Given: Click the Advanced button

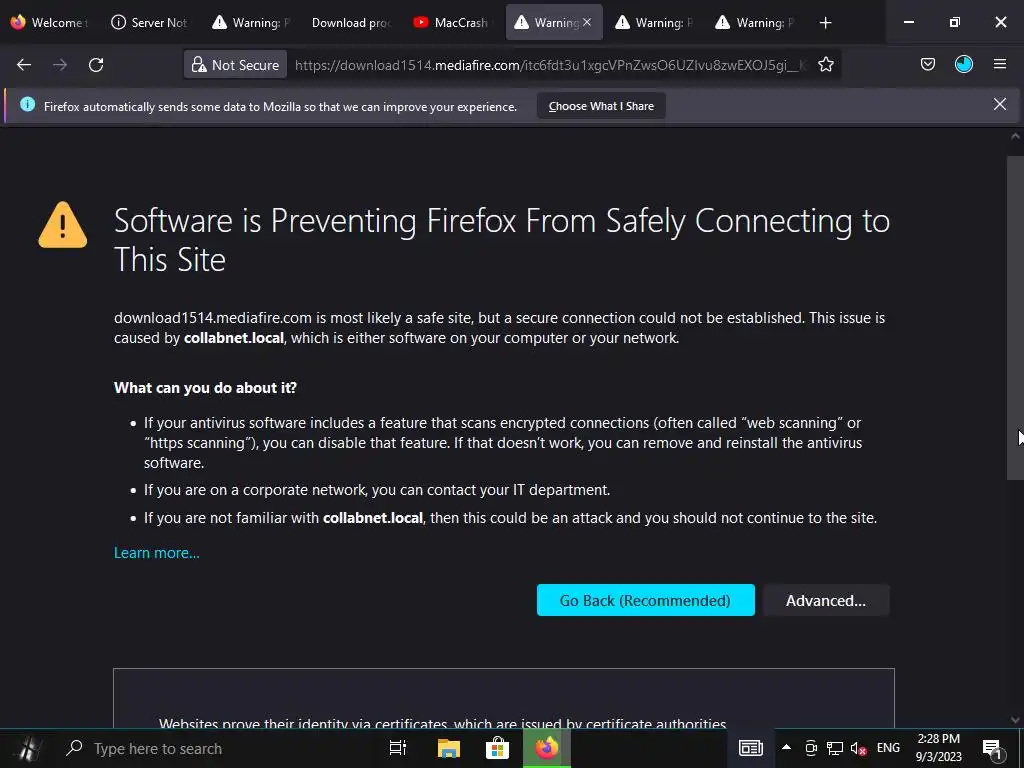Looking at the screenshot, I should click(x=825, y=600).
